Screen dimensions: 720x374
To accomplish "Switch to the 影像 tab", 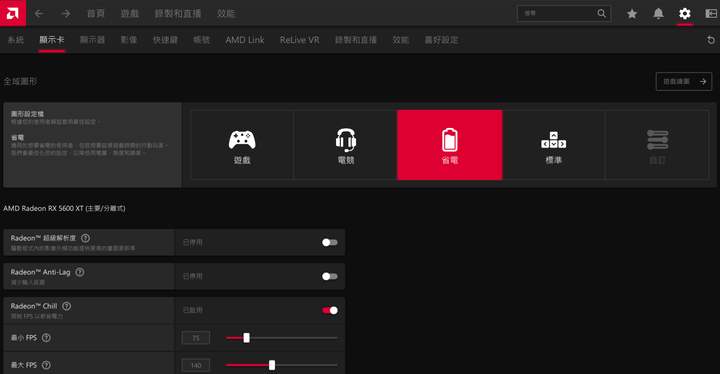I will [129, 40].
